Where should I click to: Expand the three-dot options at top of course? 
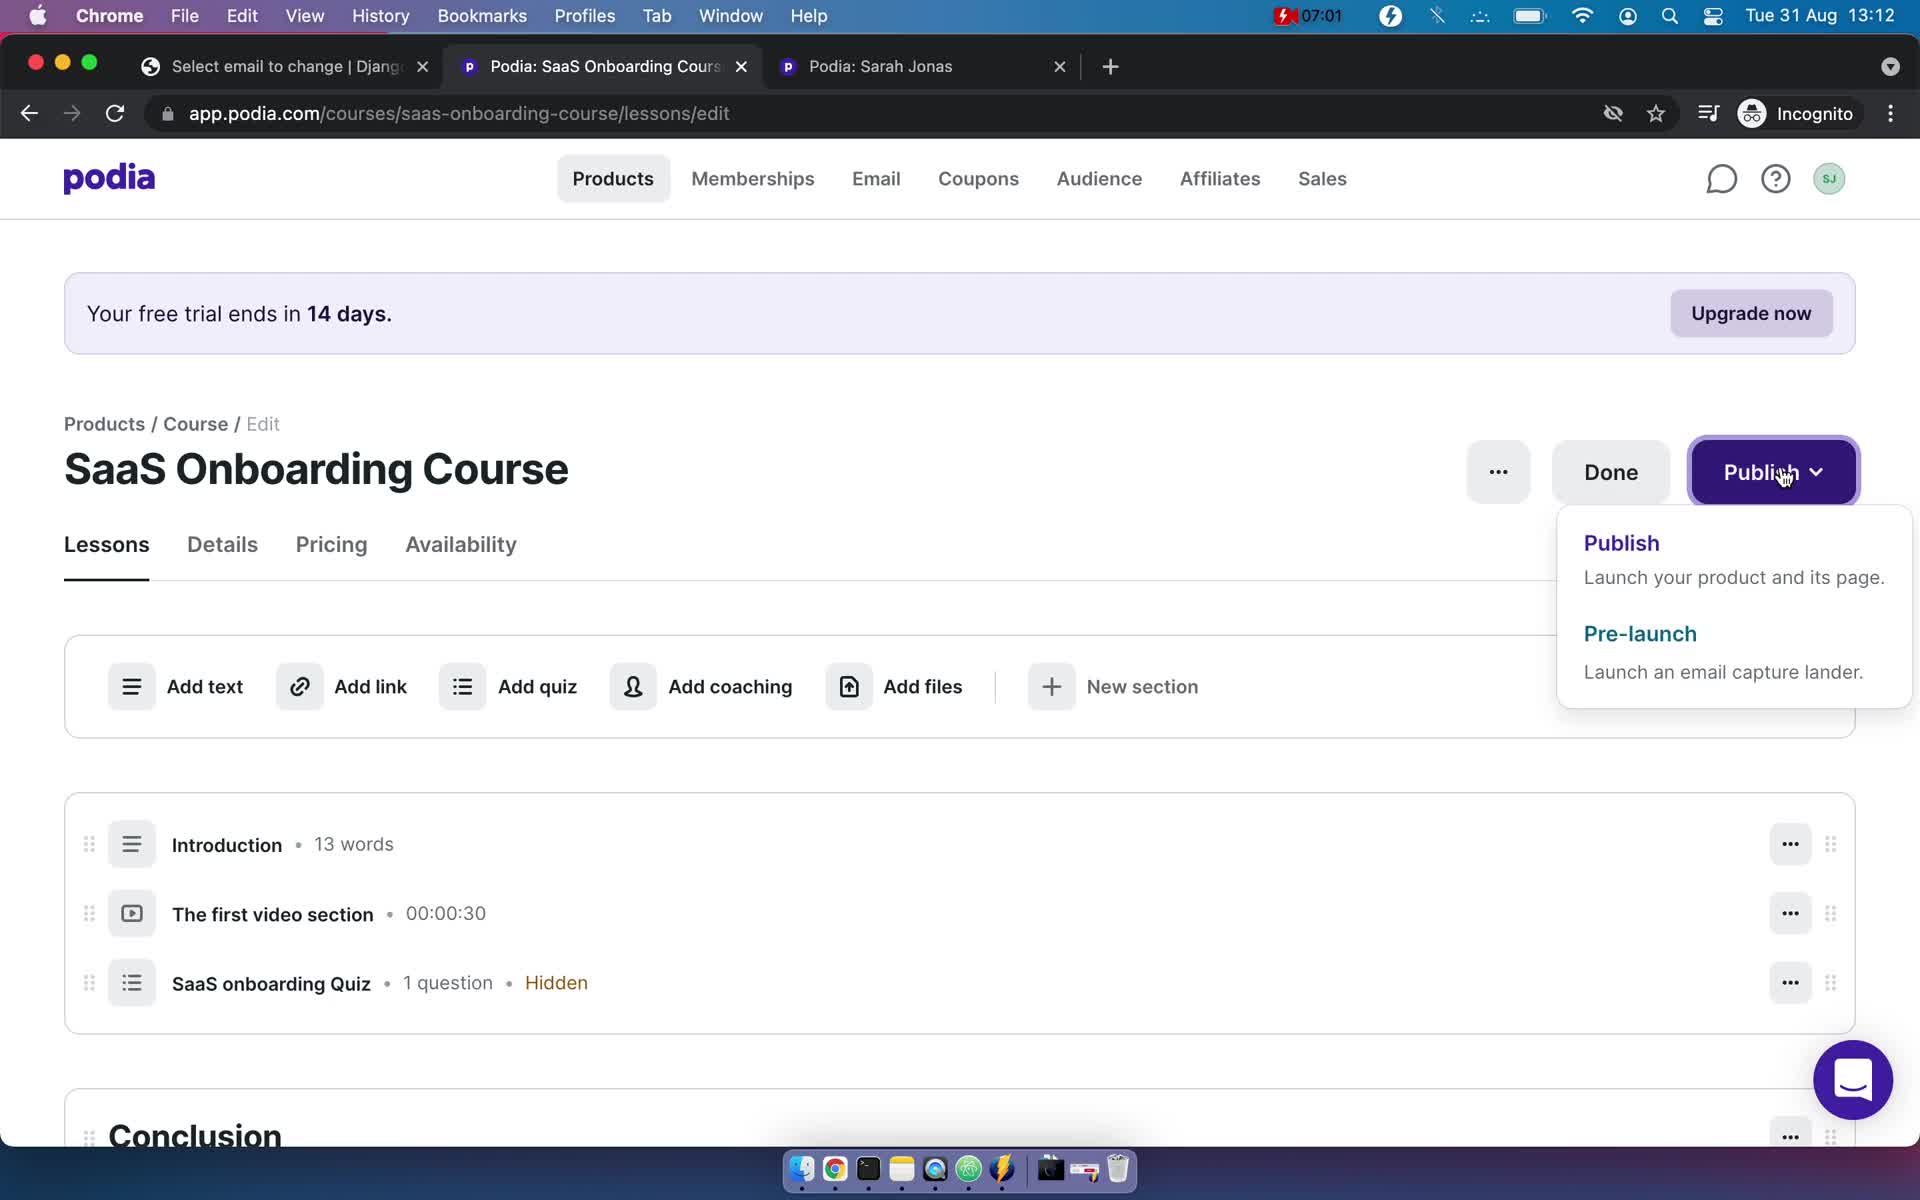click(x=1498, y=471)
